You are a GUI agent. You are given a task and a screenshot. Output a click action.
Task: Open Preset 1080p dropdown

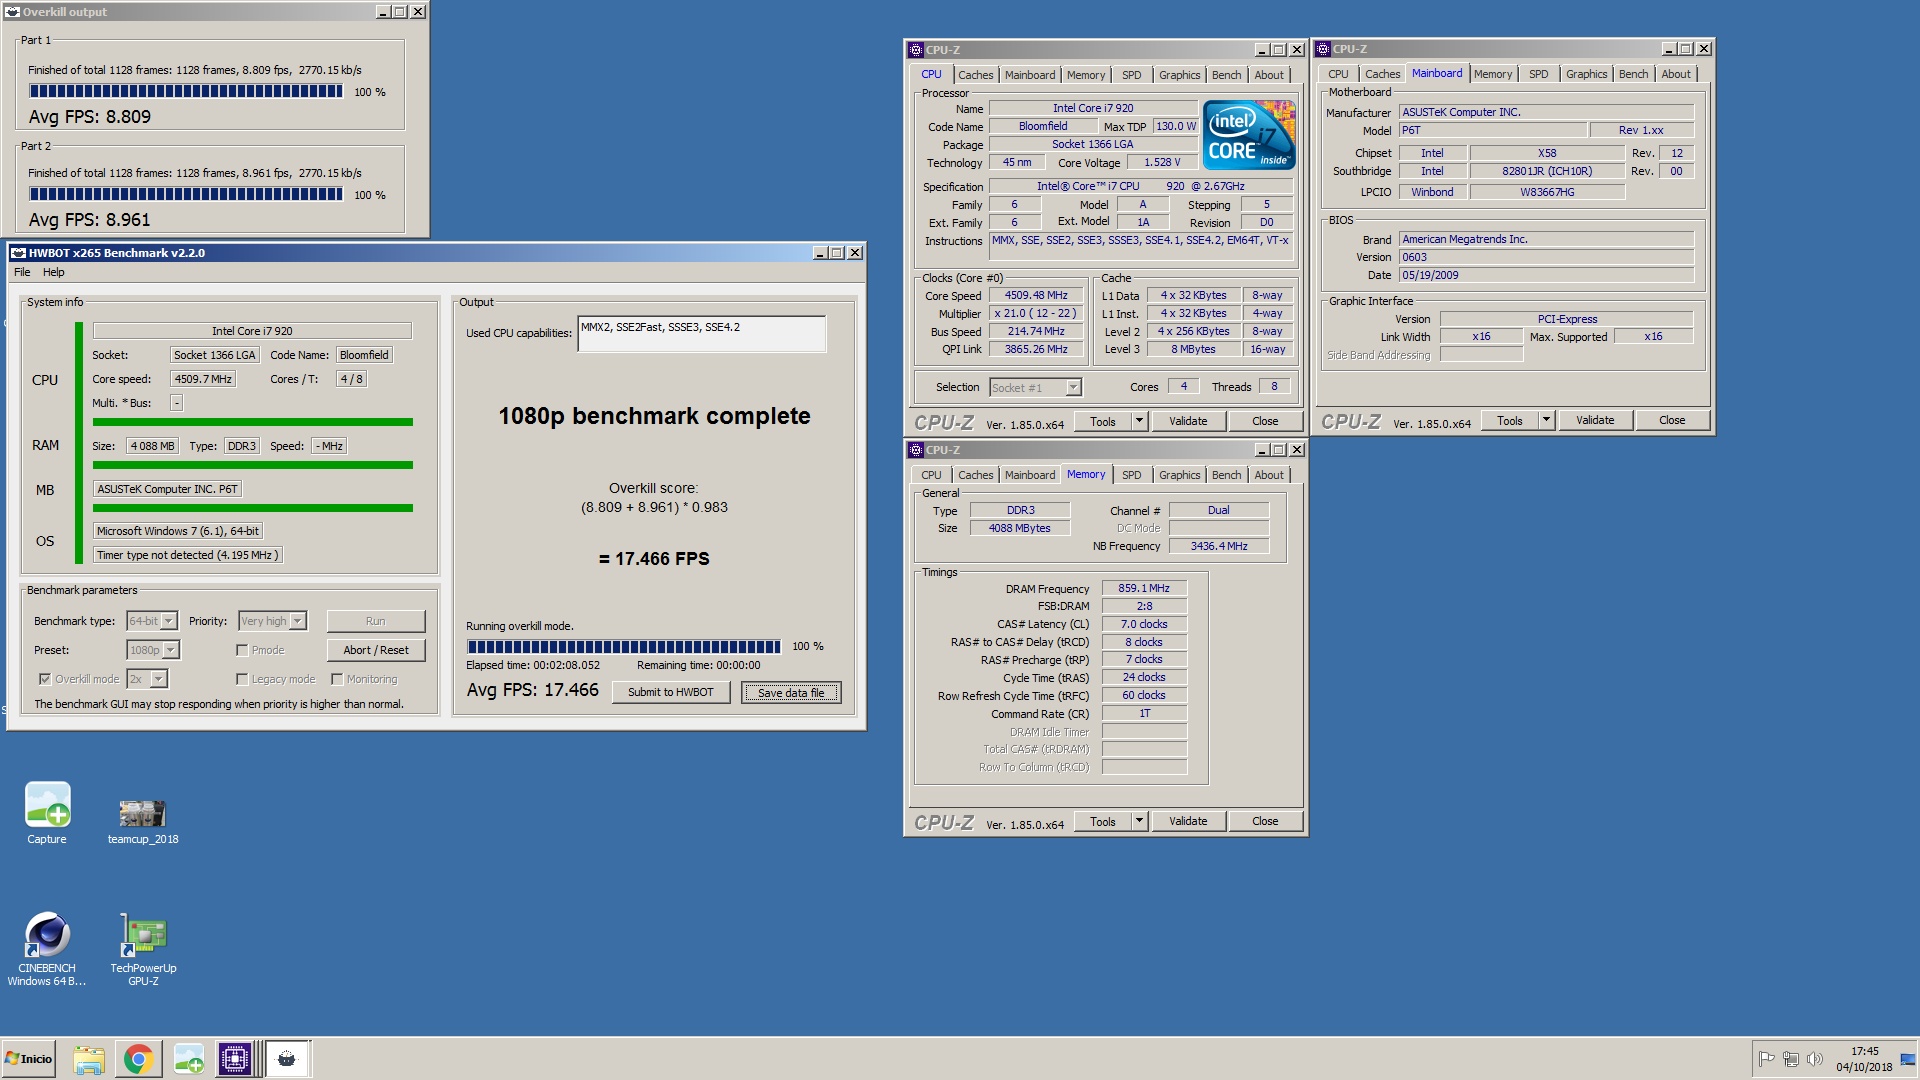[x=153, y=650]
